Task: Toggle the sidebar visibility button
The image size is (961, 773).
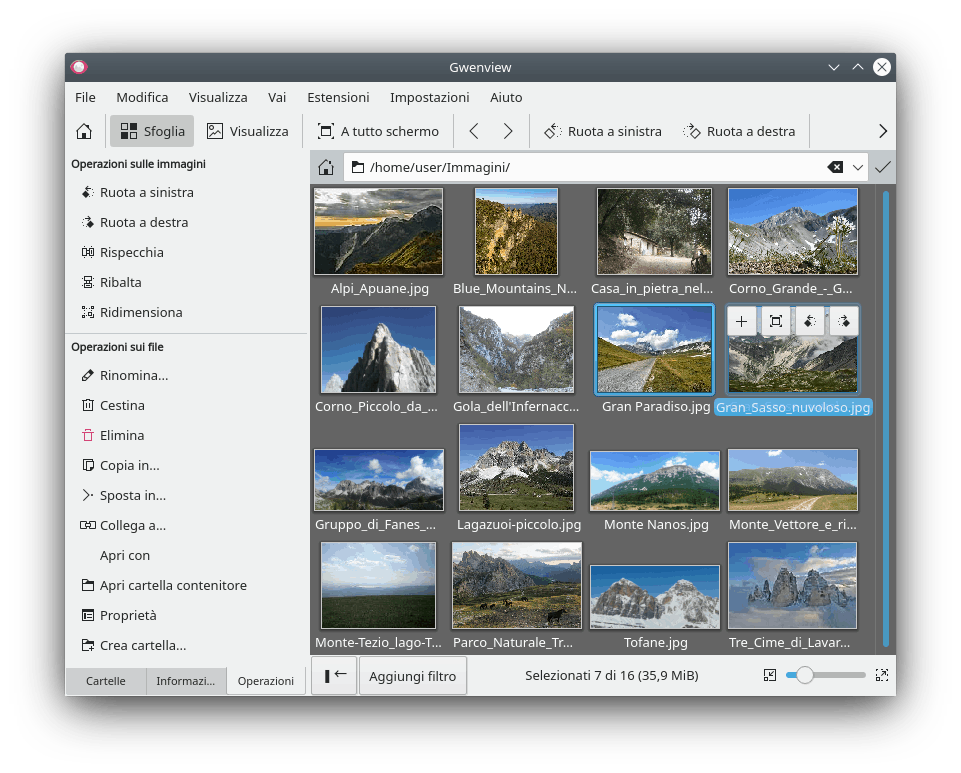Action: pos(334,675)
